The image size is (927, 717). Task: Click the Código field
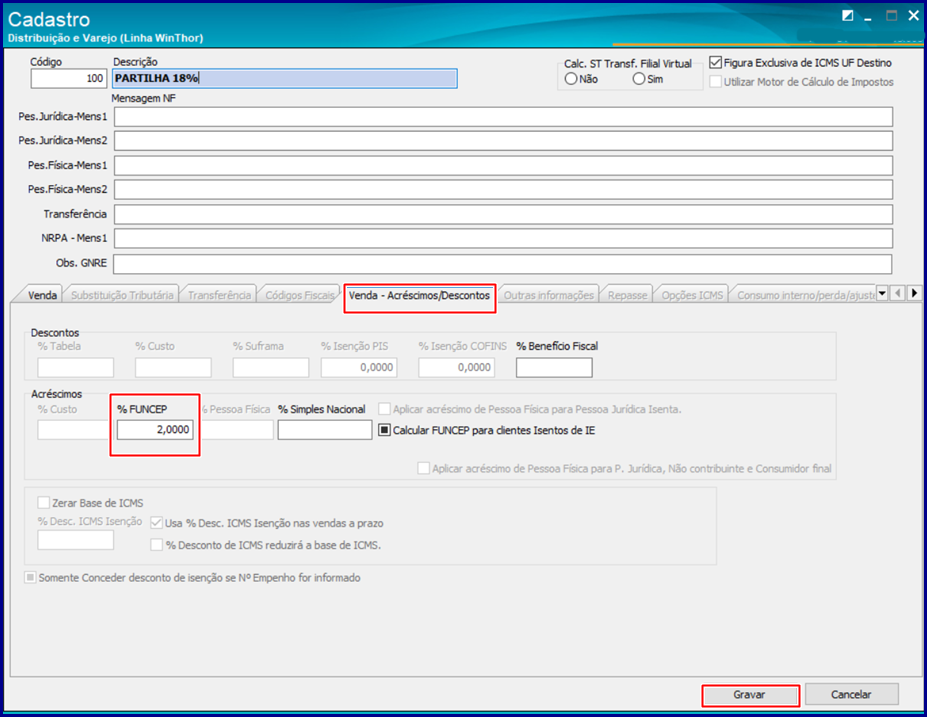pos(69,79)
